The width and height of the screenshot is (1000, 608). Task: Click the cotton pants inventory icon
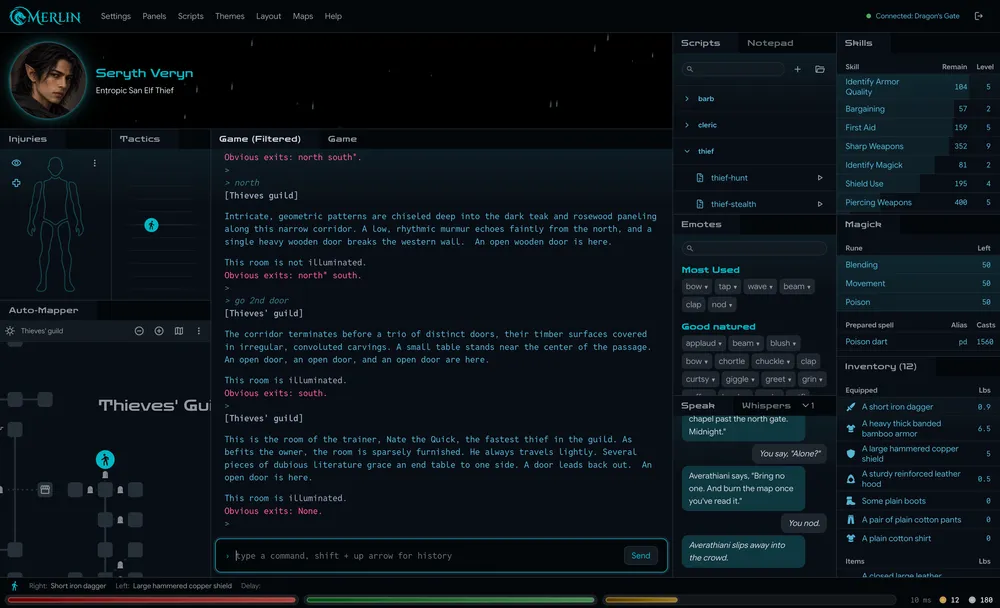click(850, 520)
